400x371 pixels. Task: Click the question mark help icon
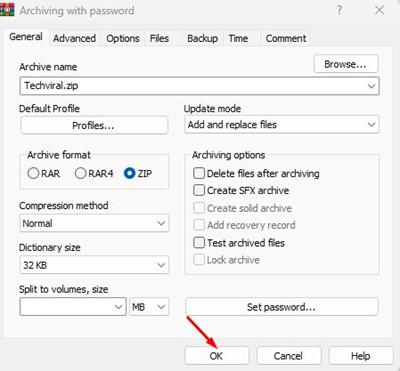pos(339,10)
